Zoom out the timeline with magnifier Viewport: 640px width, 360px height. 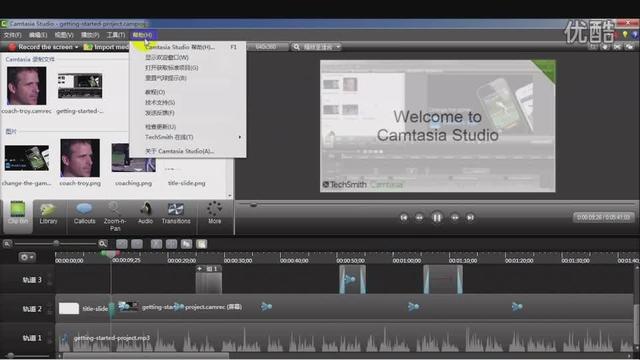pyautogui.click(x=7, y=244)
